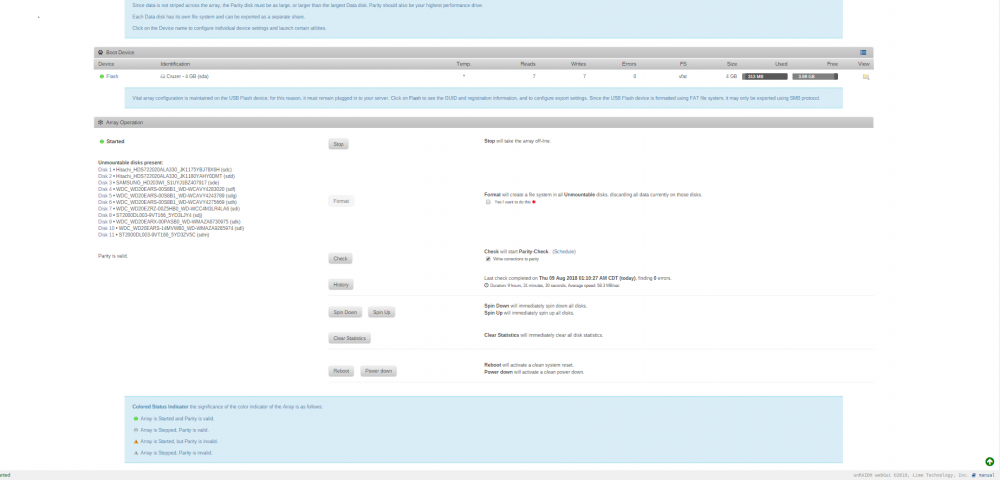1000x480 pixels.
Task: Open the Flash device link
Action: pos(112,76)
